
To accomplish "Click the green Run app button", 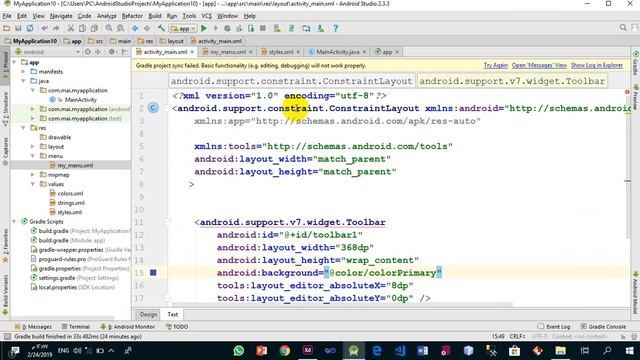I will 204,28.
